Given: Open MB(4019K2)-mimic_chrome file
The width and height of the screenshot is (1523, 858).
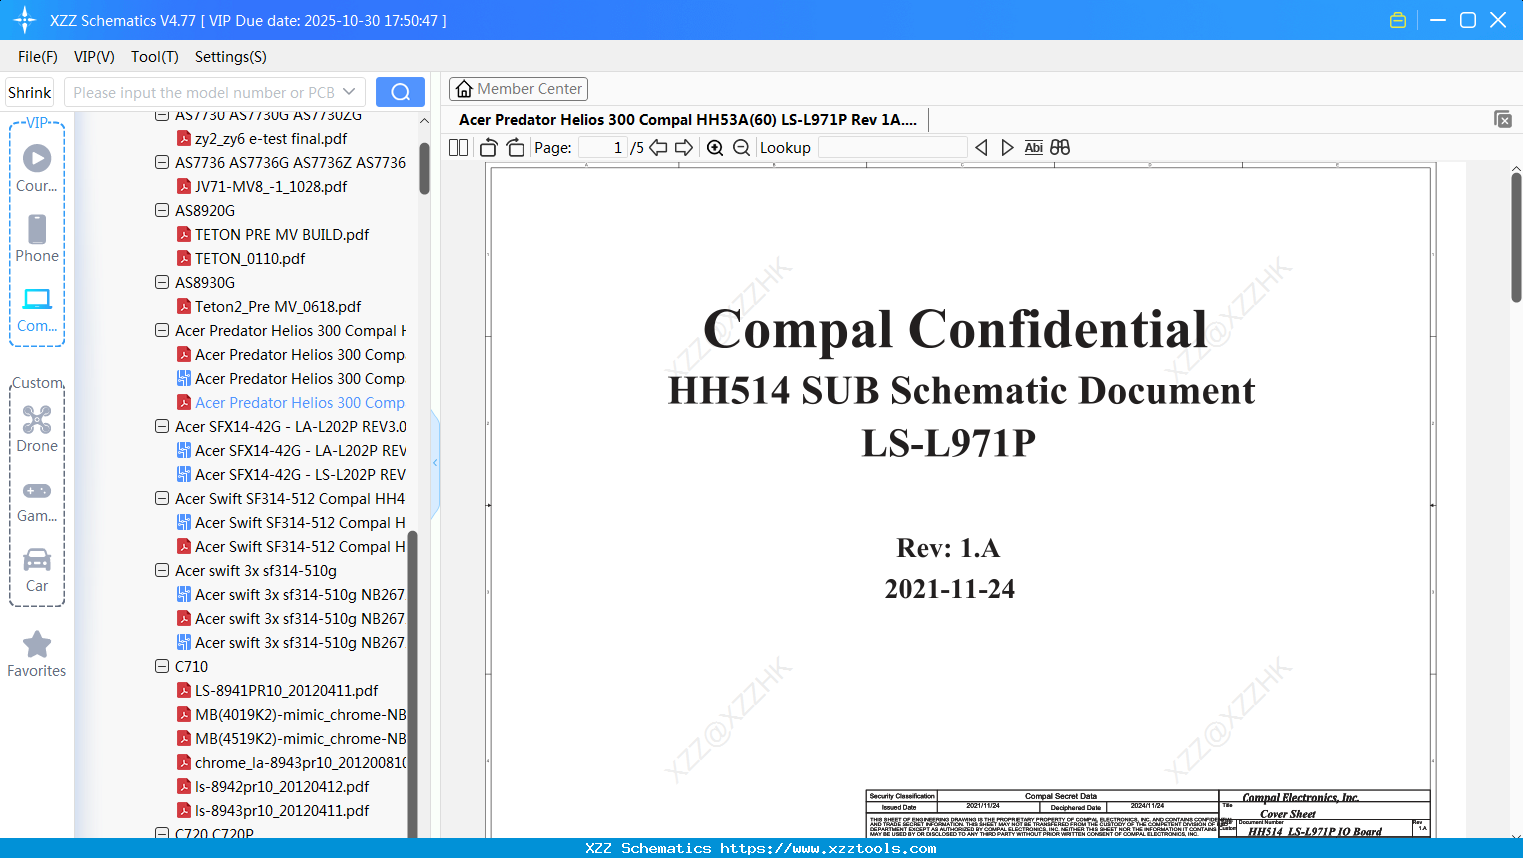Looking at the screenshot, I should 300,714.
